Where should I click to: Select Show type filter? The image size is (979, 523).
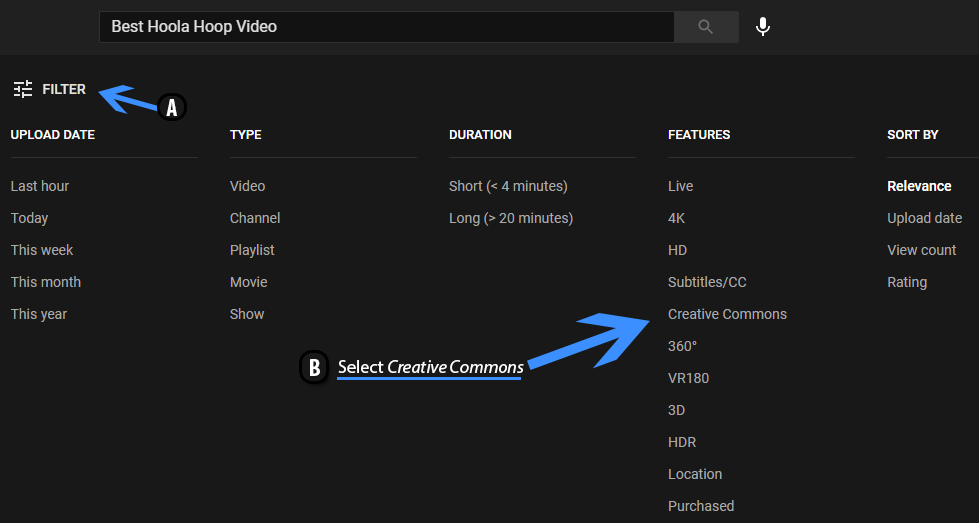coord(247,314)
